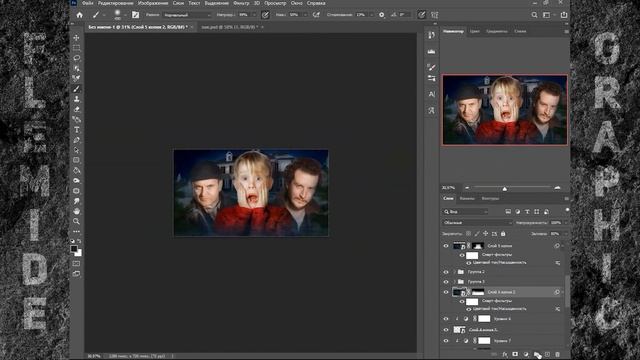The height and width of the screenshot is (360, 640).
Task: Select the Zoom tool in left toolbar
Action: [x=76, y=221]
